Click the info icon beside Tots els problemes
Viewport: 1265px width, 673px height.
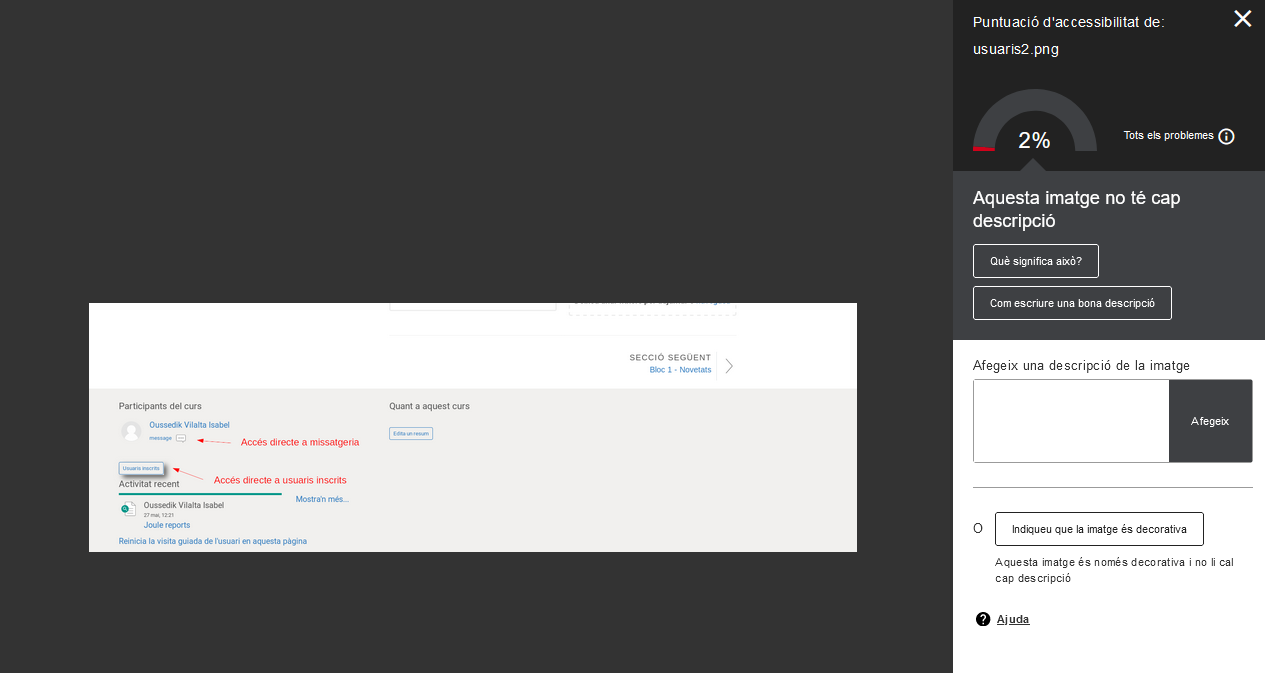[x=1226, y=136]
